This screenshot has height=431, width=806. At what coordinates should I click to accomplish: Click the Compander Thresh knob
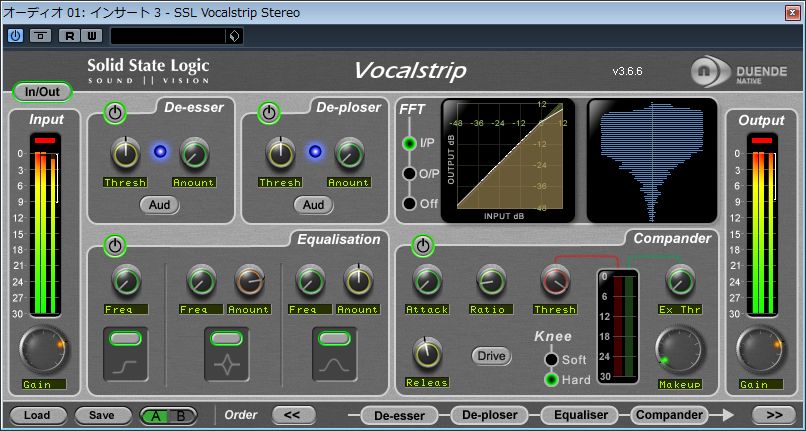click(x=555, y=280)
